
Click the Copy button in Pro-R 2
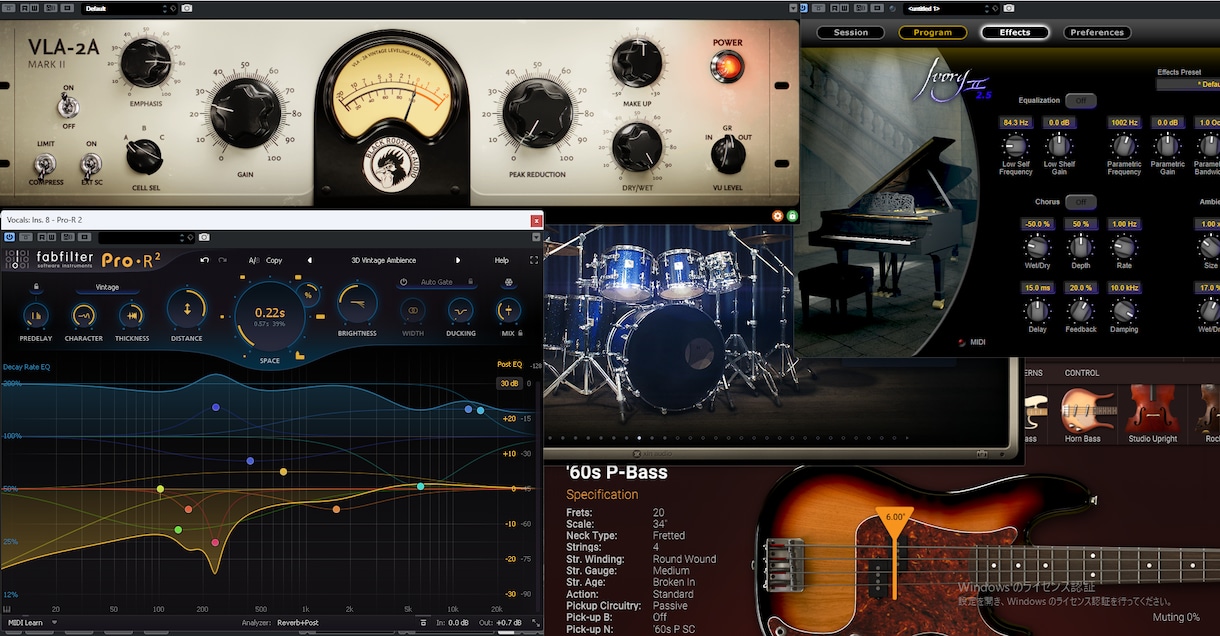click(x=274, y=260)
